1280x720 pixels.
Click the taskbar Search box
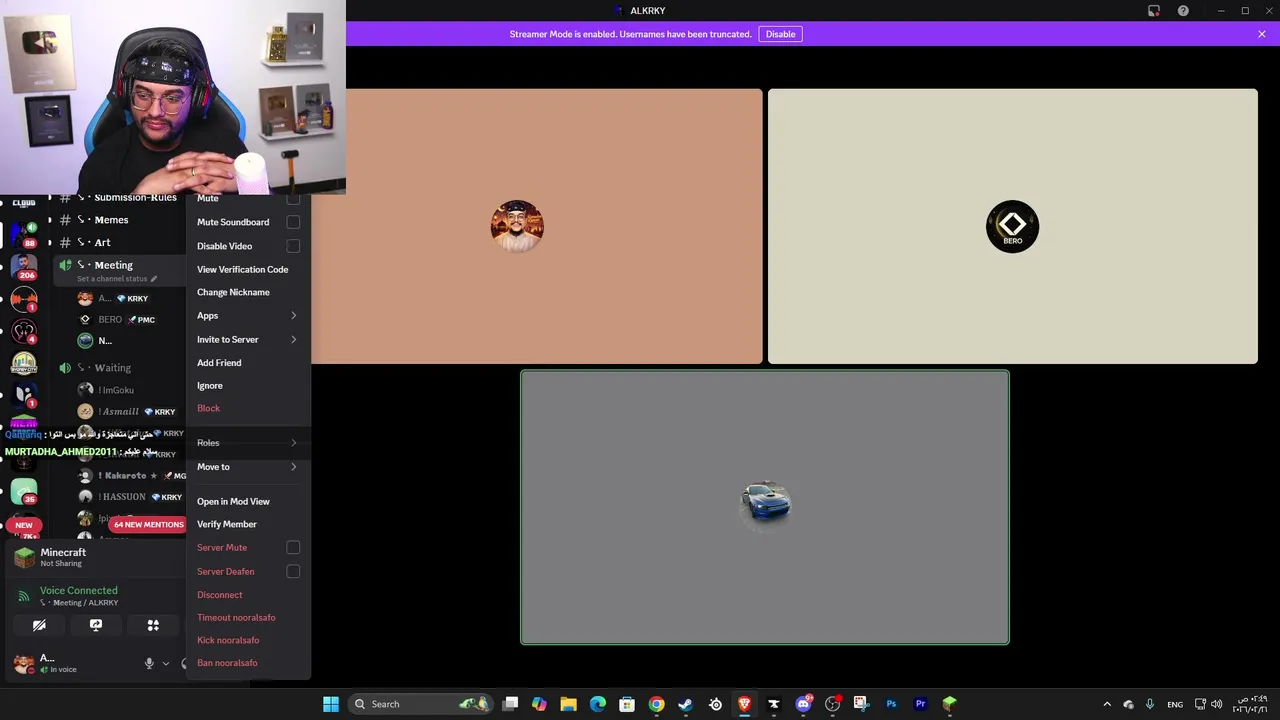click(x=421, y=704)
